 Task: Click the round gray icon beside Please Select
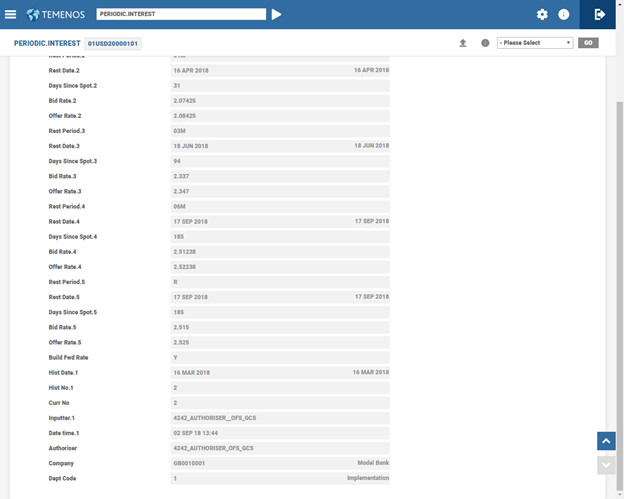pyautogui.click(x=485, y=43)
